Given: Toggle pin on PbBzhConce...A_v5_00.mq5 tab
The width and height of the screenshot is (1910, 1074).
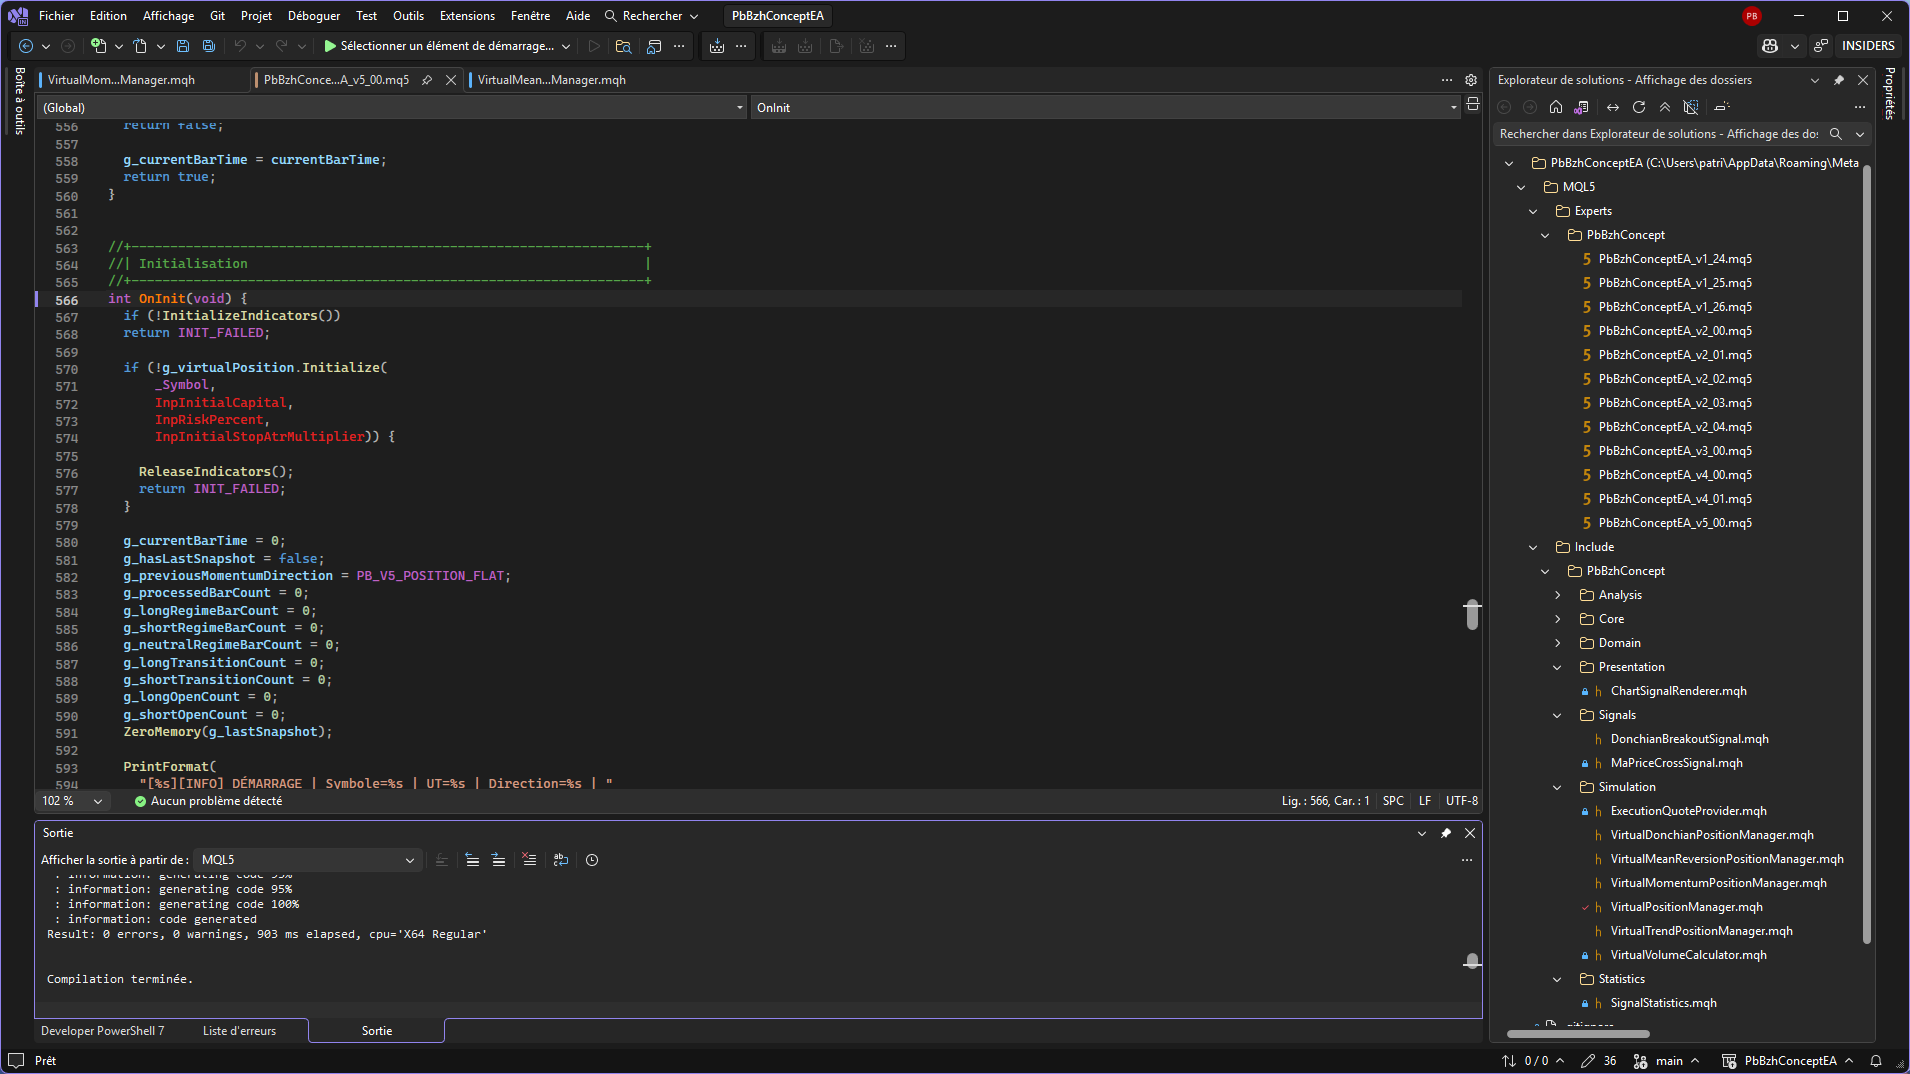Looking at the screenshot, I should point(427,80).
